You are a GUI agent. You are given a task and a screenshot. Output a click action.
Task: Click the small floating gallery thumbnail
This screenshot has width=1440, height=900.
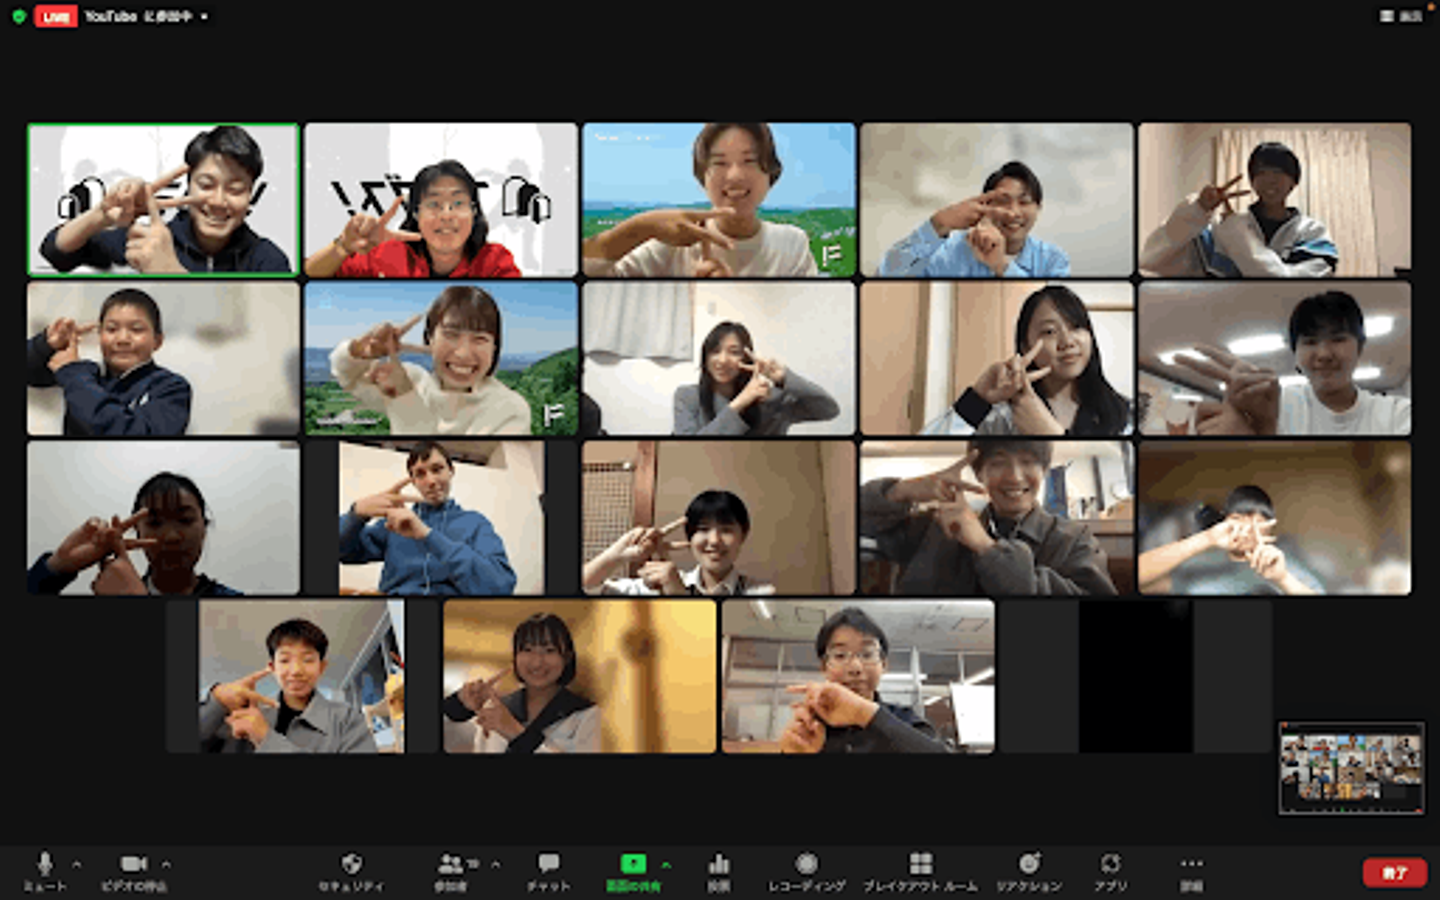click(1351, 768)
